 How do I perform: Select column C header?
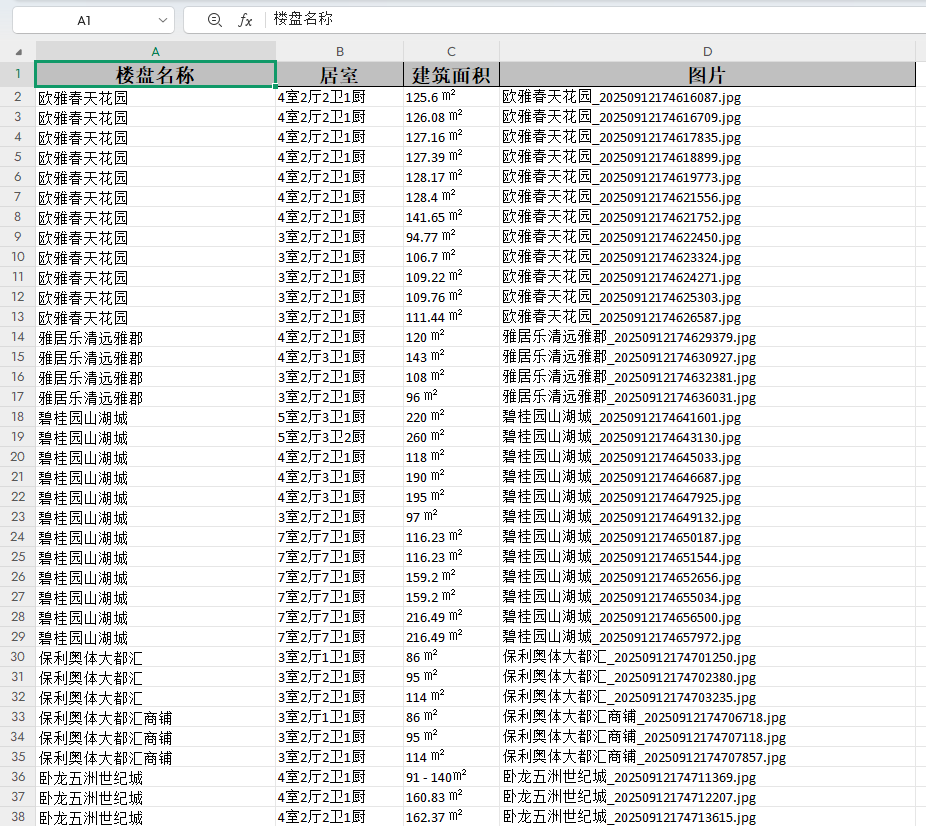coord(451,51)
